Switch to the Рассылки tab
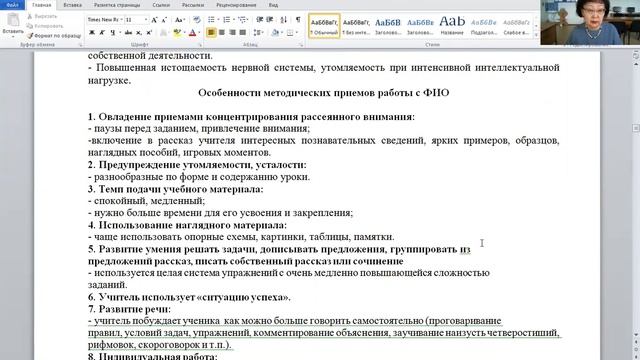This screenshot has height=360, width=640. (x=193, y=5)
